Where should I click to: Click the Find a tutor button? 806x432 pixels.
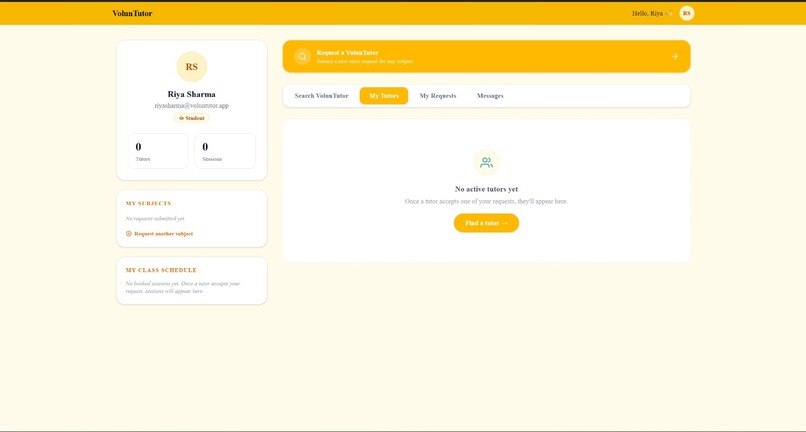486,223
